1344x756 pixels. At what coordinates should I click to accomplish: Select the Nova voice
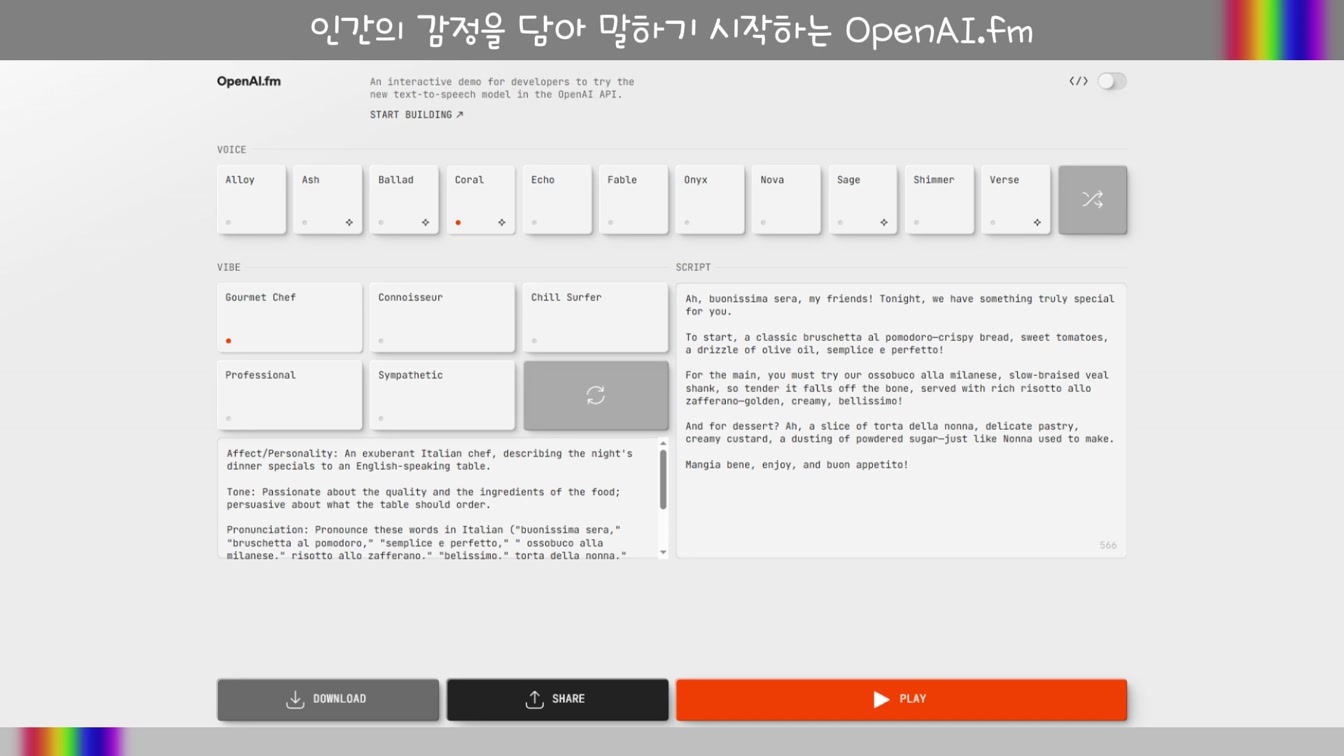pyautogui.click(x=786, y=200)
